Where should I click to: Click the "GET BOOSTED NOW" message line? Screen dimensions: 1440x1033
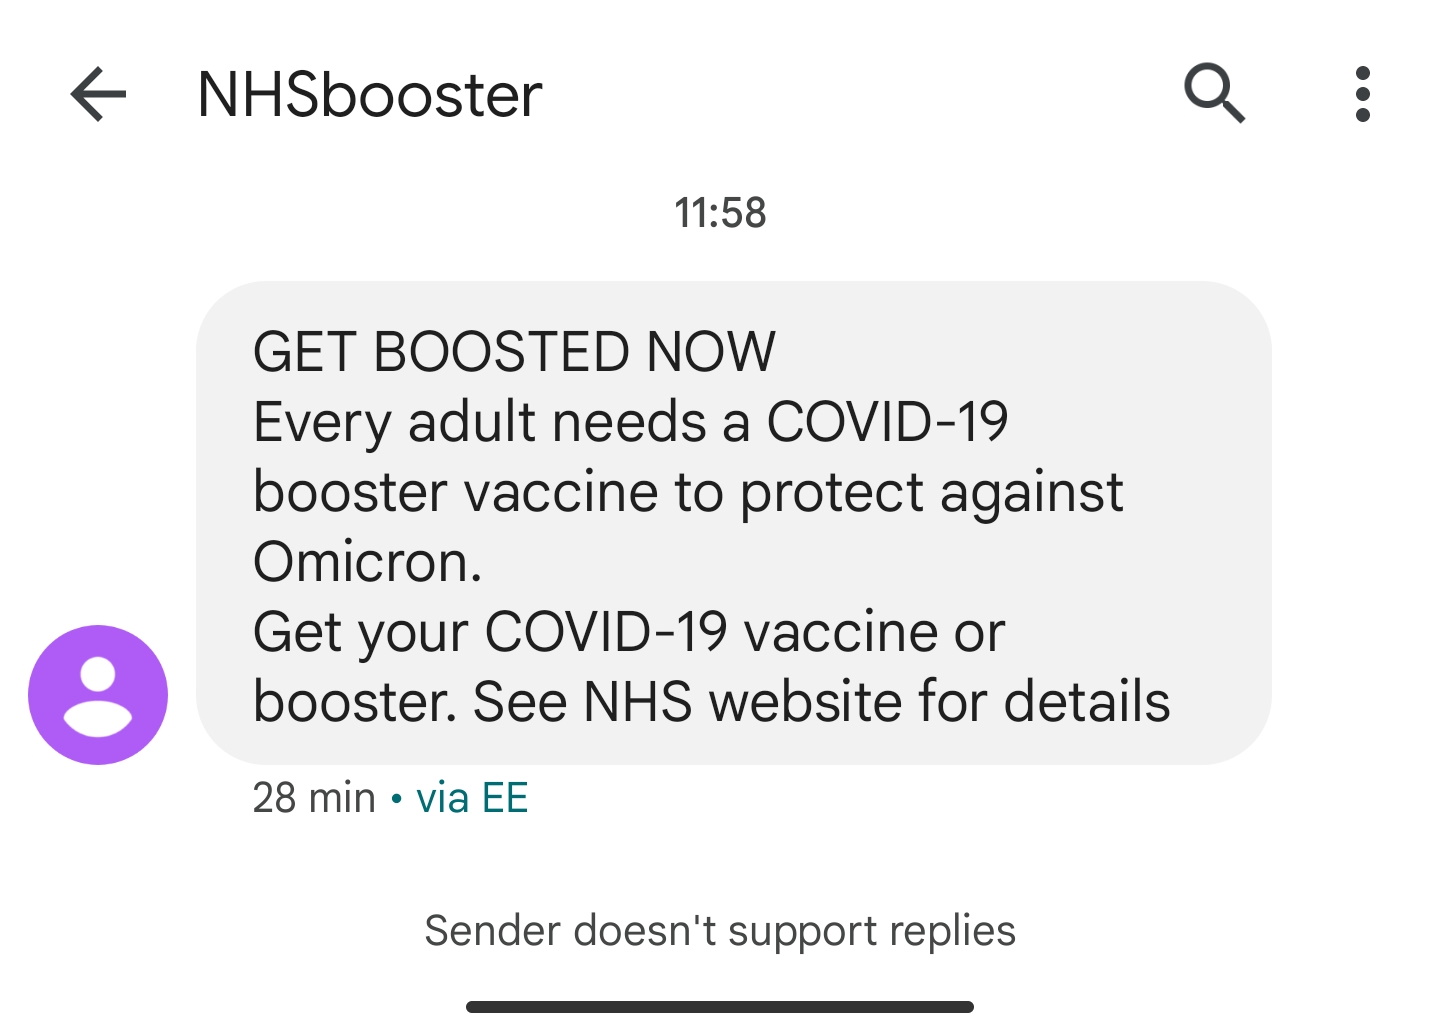click(514, 352)
